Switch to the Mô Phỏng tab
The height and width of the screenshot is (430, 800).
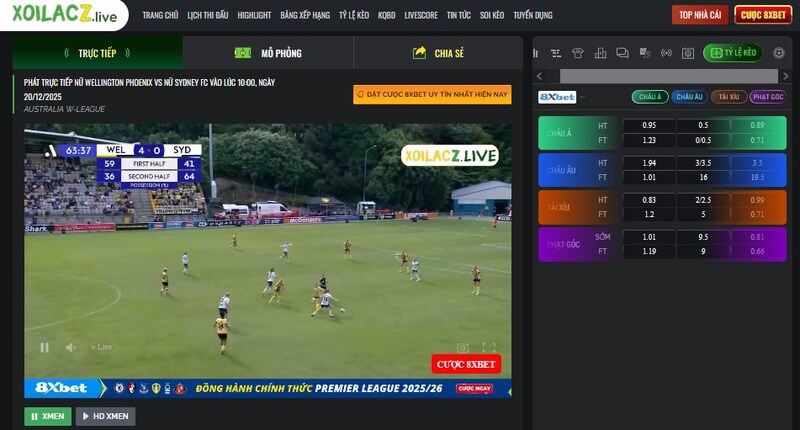269,53
